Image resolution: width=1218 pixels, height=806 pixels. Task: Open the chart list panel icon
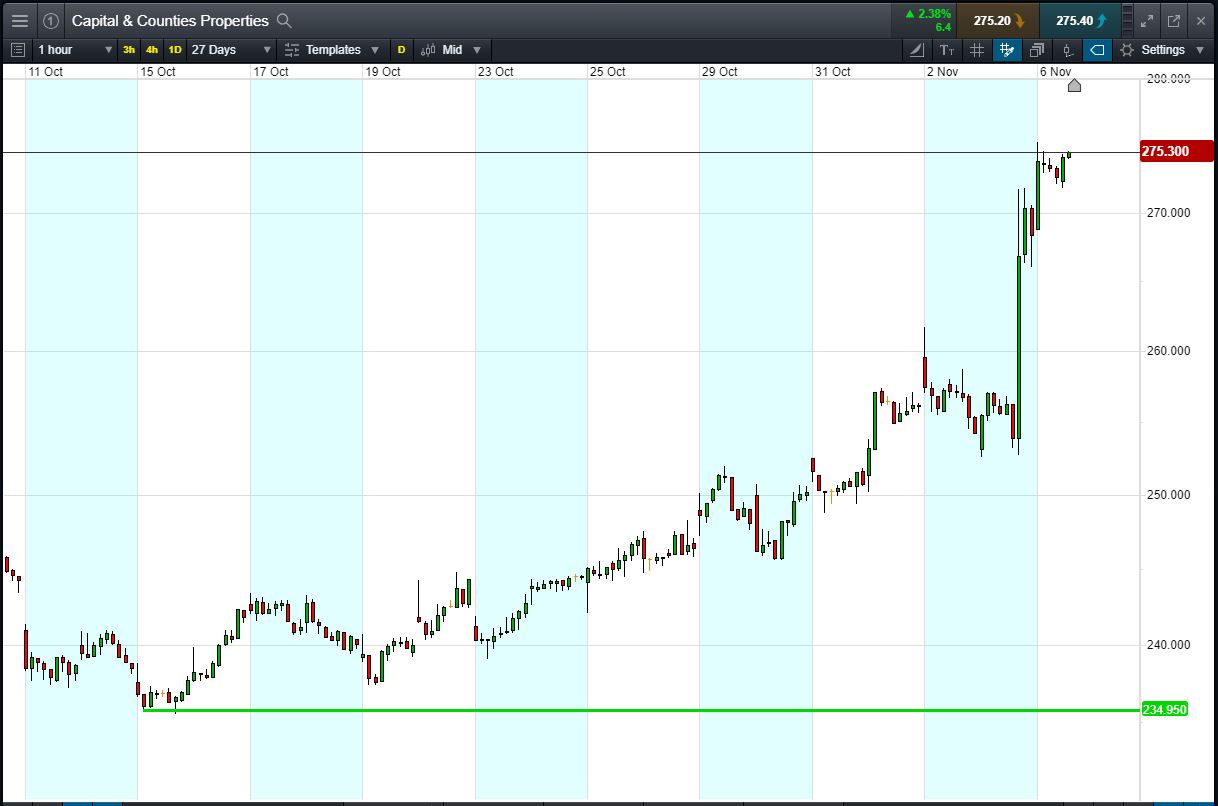17,49
